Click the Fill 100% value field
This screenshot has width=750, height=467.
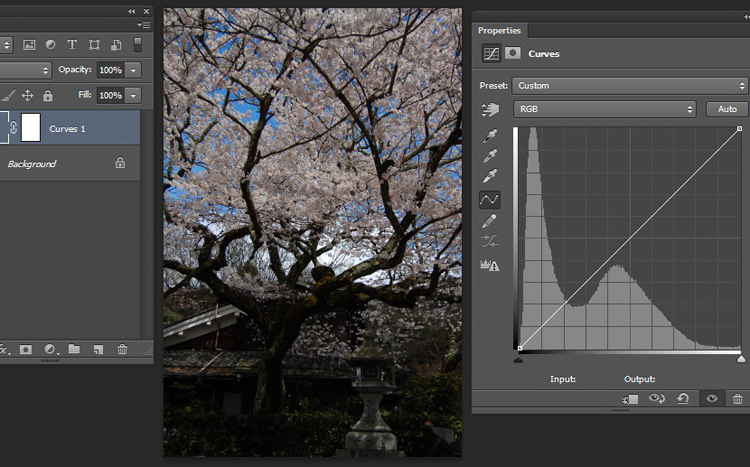point(111,95)
